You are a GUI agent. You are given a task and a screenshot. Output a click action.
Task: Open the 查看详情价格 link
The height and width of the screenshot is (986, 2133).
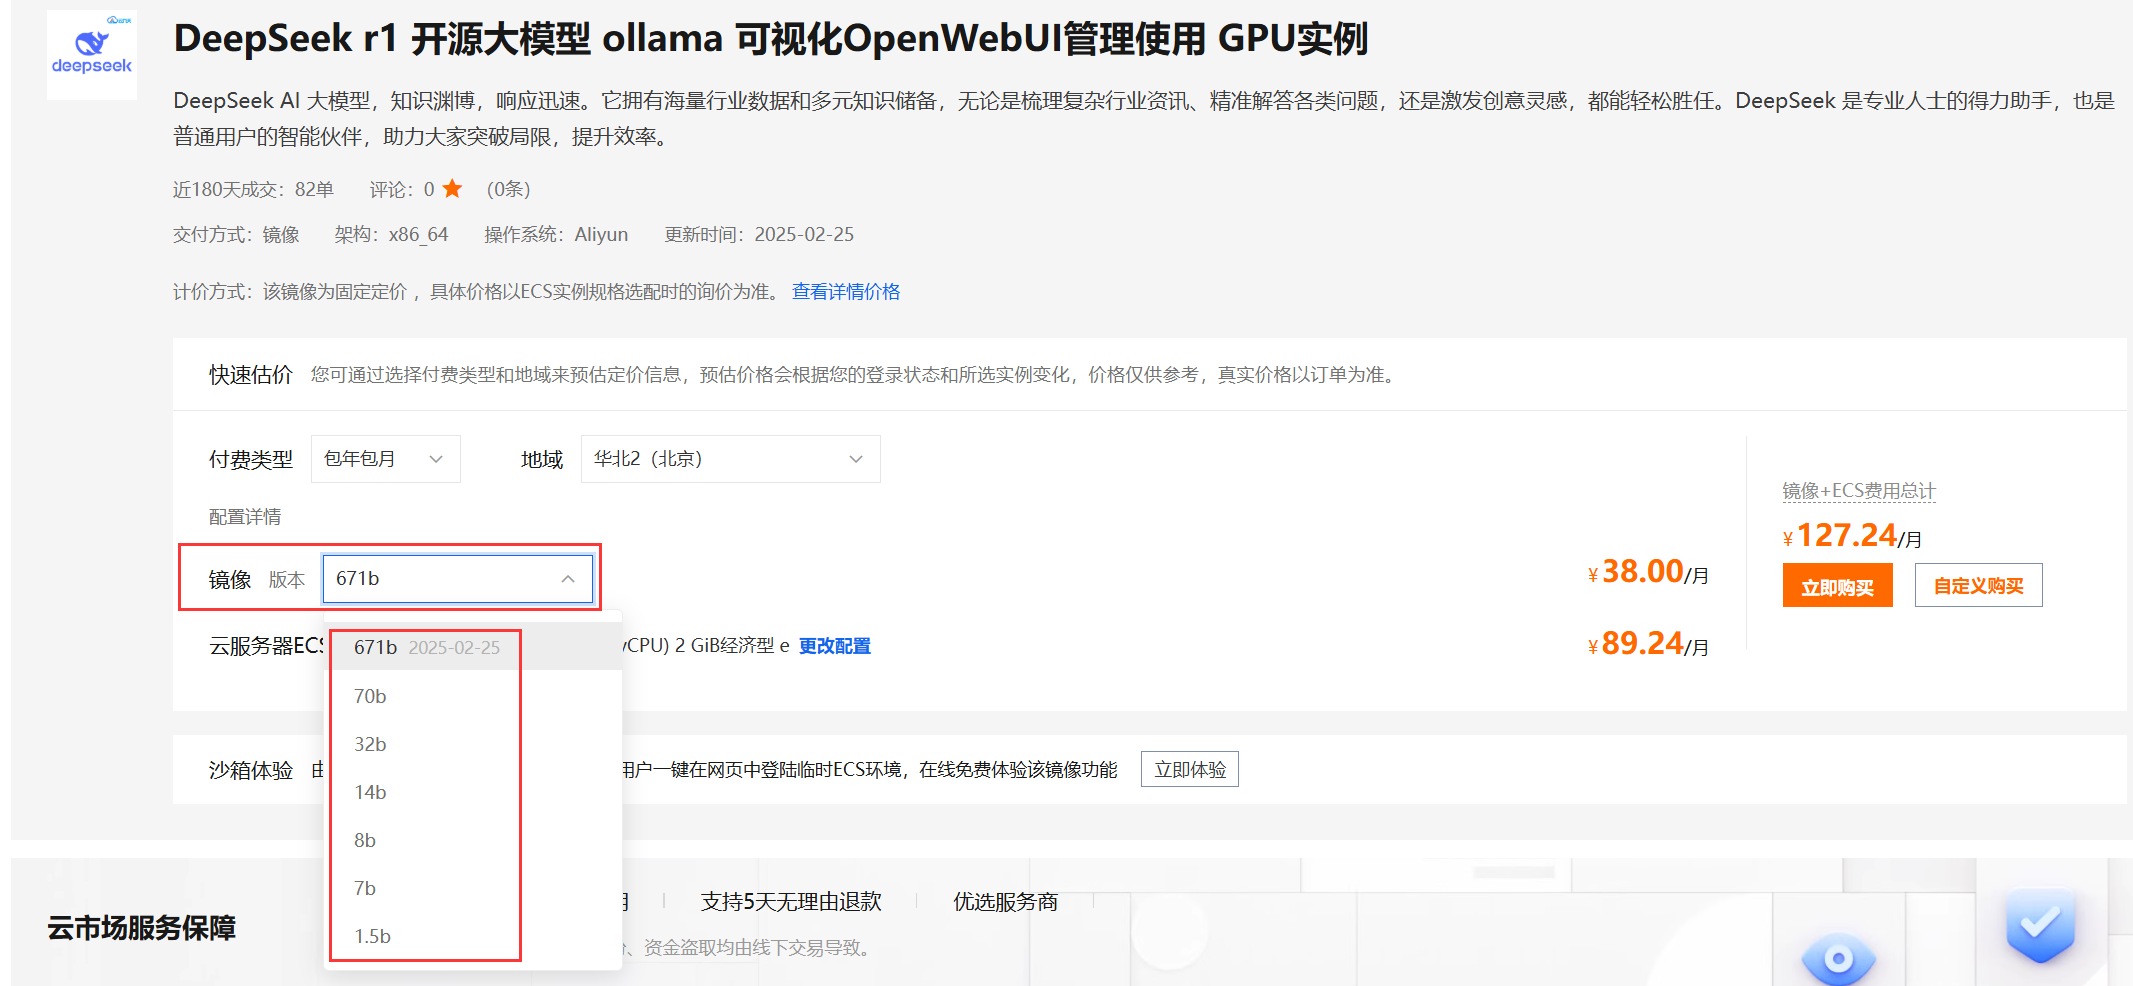[x=846, y=291]
